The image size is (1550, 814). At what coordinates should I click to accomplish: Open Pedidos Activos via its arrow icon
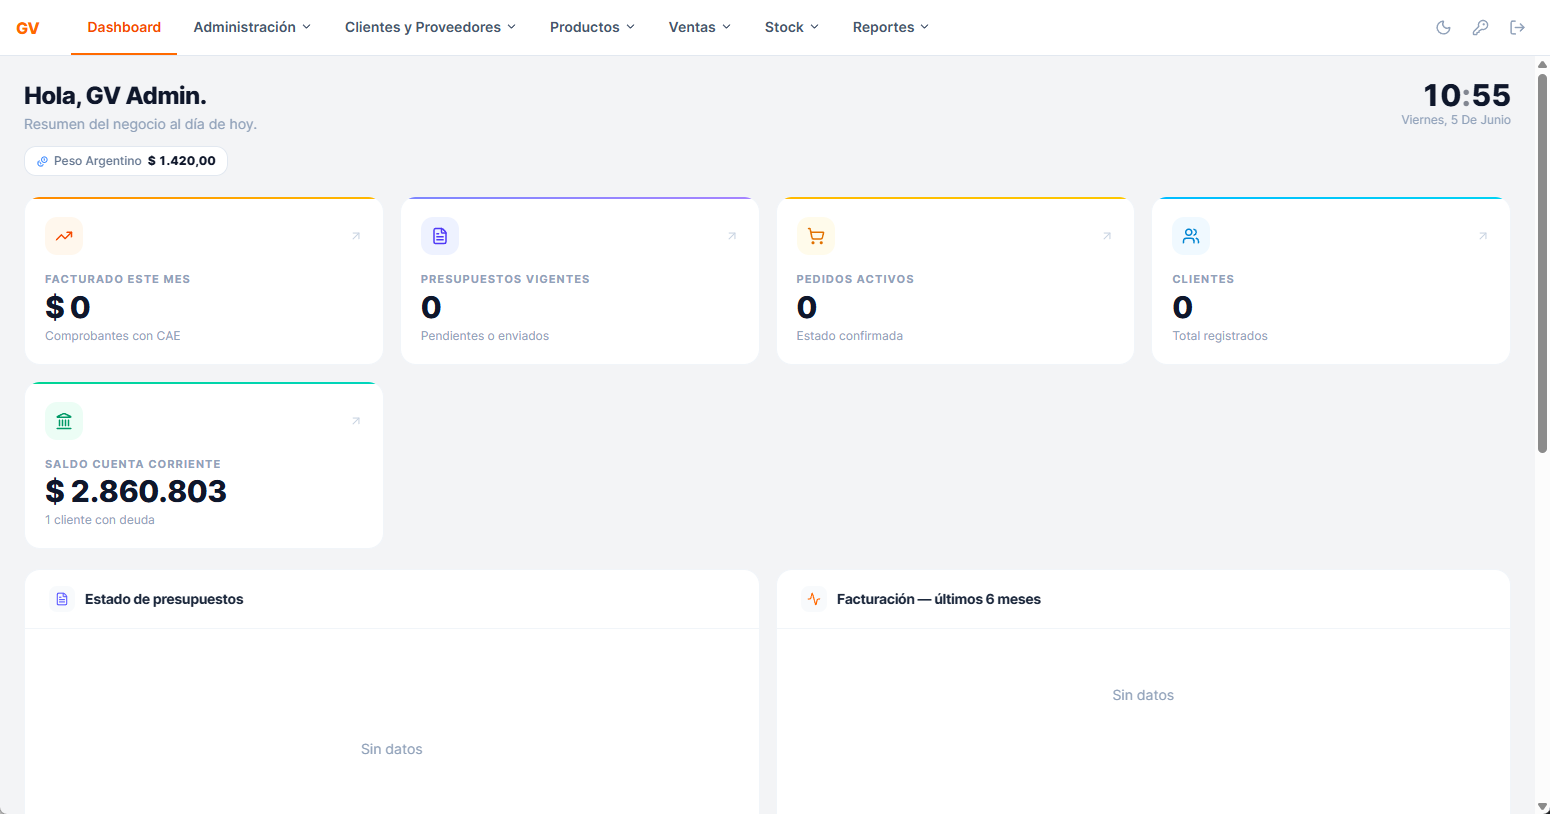point(1107,236)
